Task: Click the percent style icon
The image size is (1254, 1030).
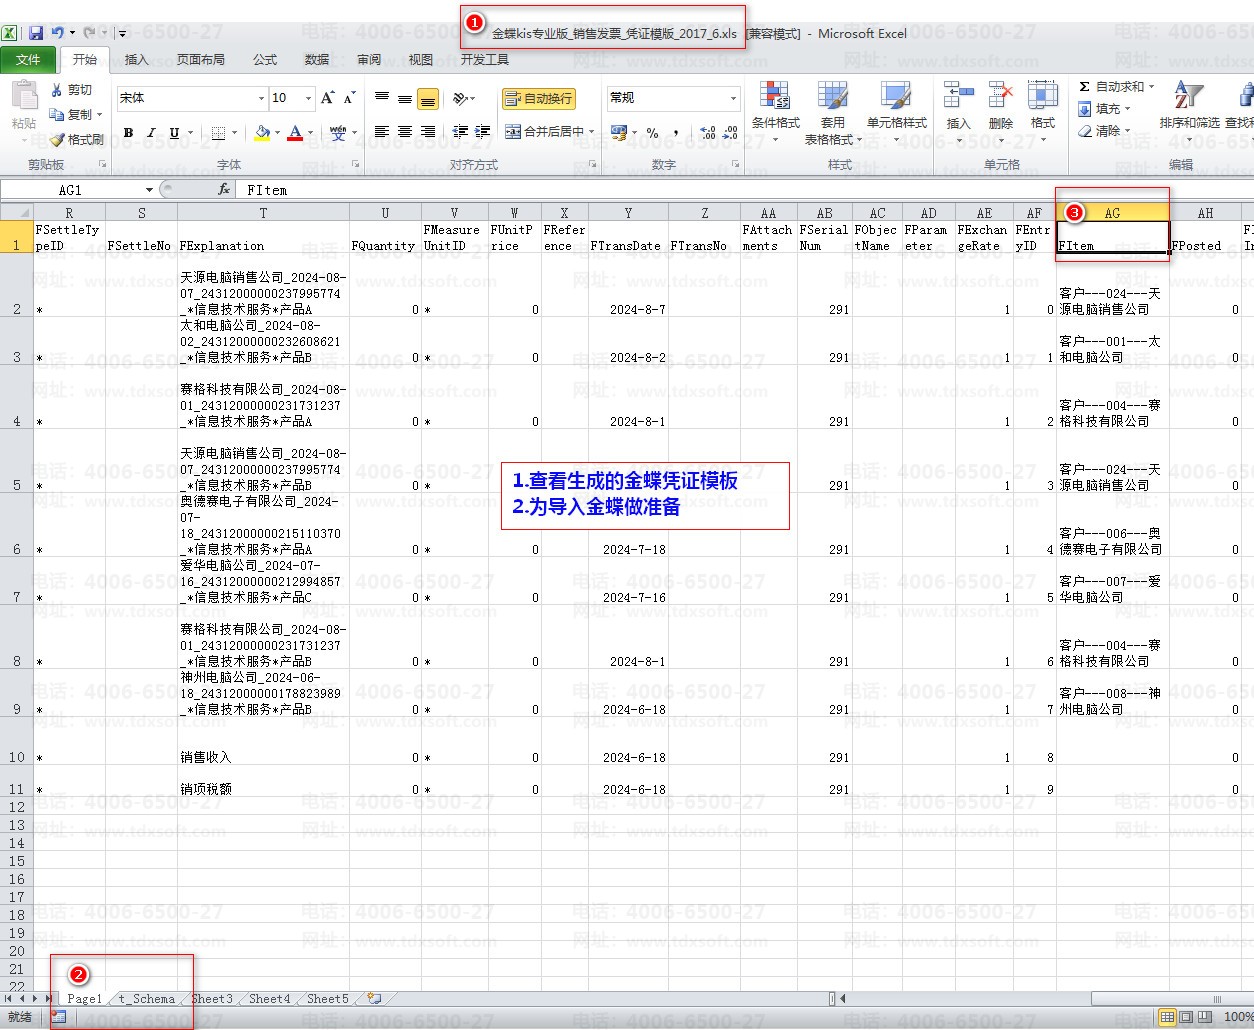Action: [x=652, y=132]
